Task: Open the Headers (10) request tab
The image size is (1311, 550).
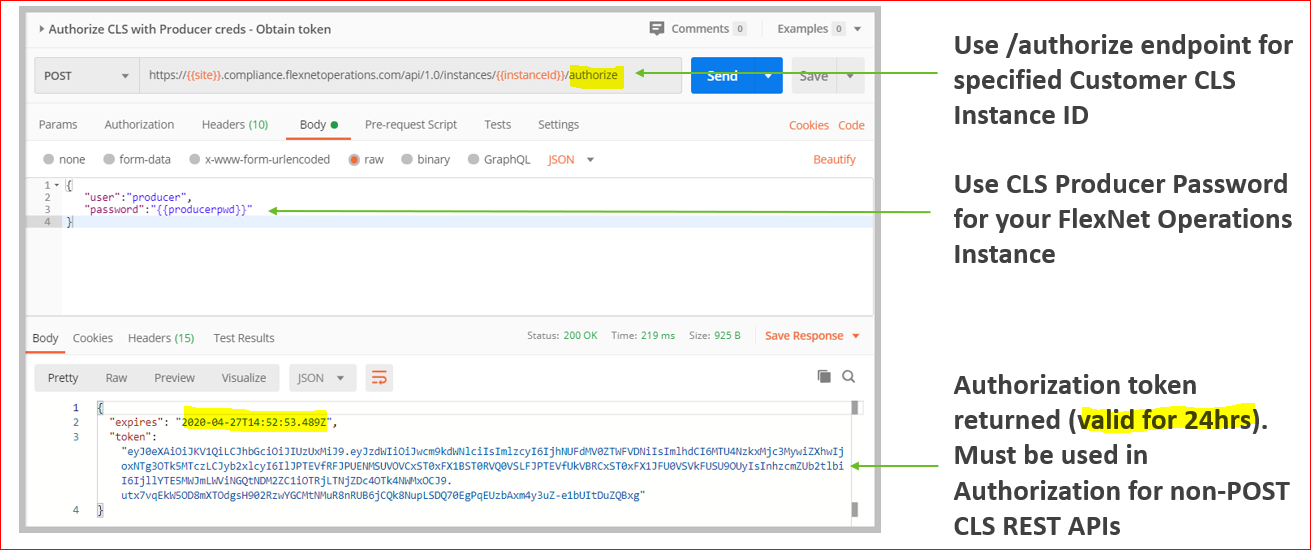Action: [235, 125]
